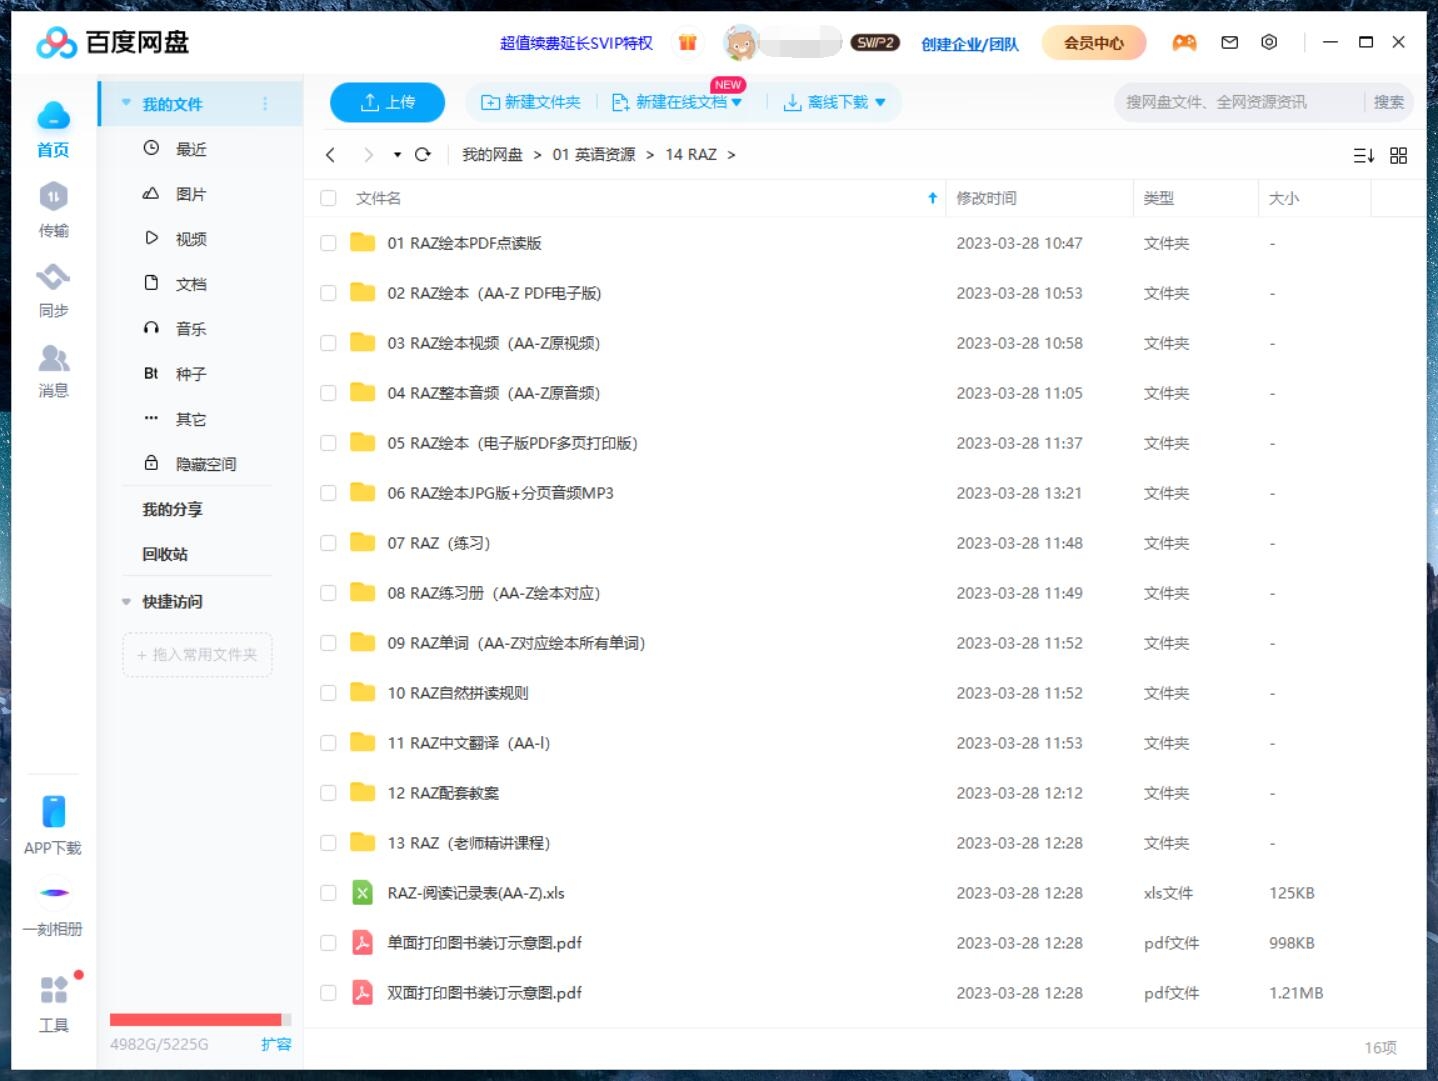
Task: Click the mail notification icon in title bar
Action: 1229,42
